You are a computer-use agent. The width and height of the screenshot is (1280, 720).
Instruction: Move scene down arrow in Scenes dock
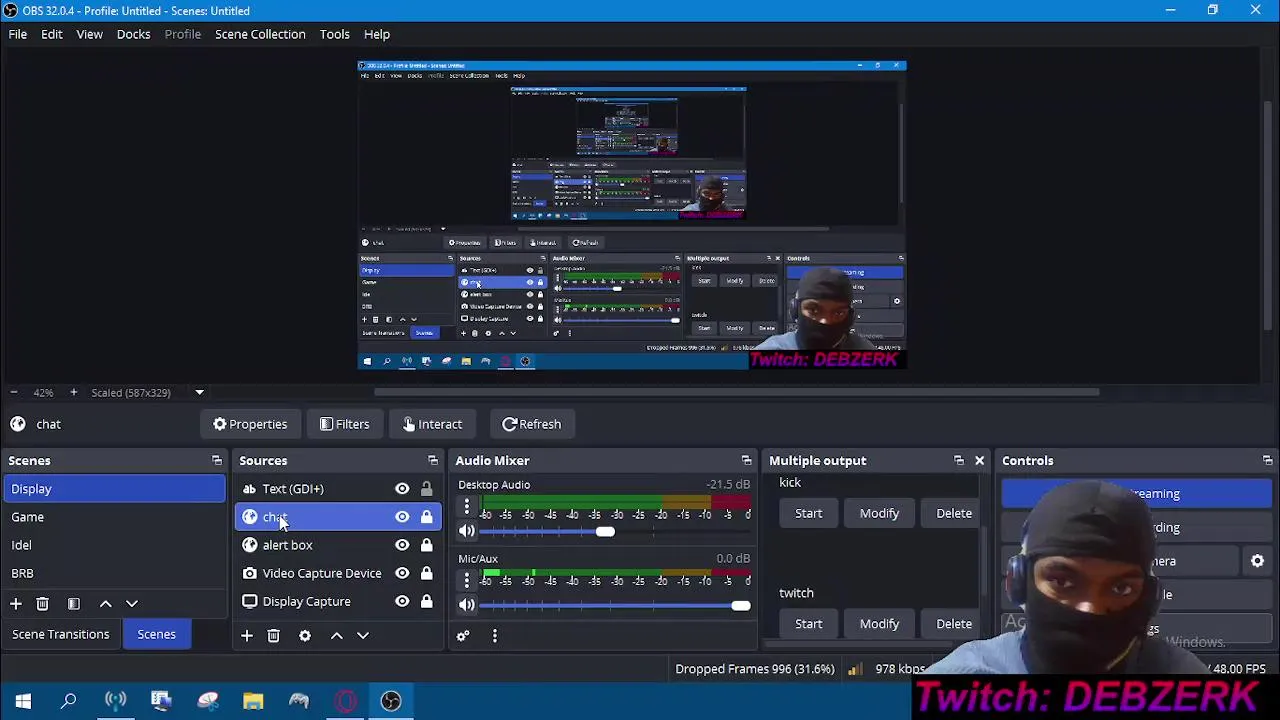(131, 604)
